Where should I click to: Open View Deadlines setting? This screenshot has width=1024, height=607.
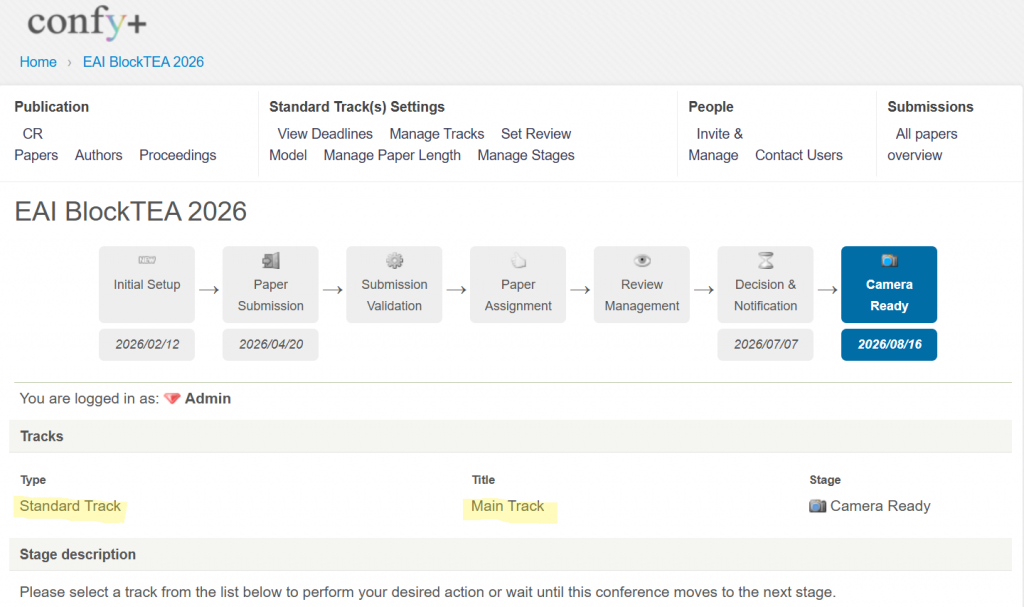325,134
